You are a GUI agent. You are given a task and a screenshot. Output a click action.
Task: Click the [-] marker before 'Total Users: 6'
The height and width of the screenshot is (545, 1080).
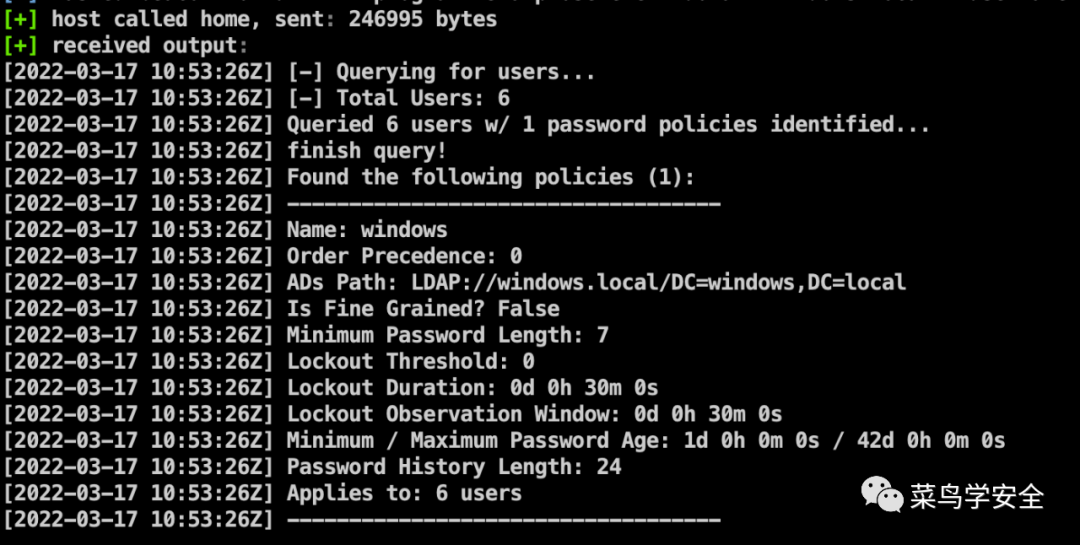pyautogui.click(x=304, y=98)
